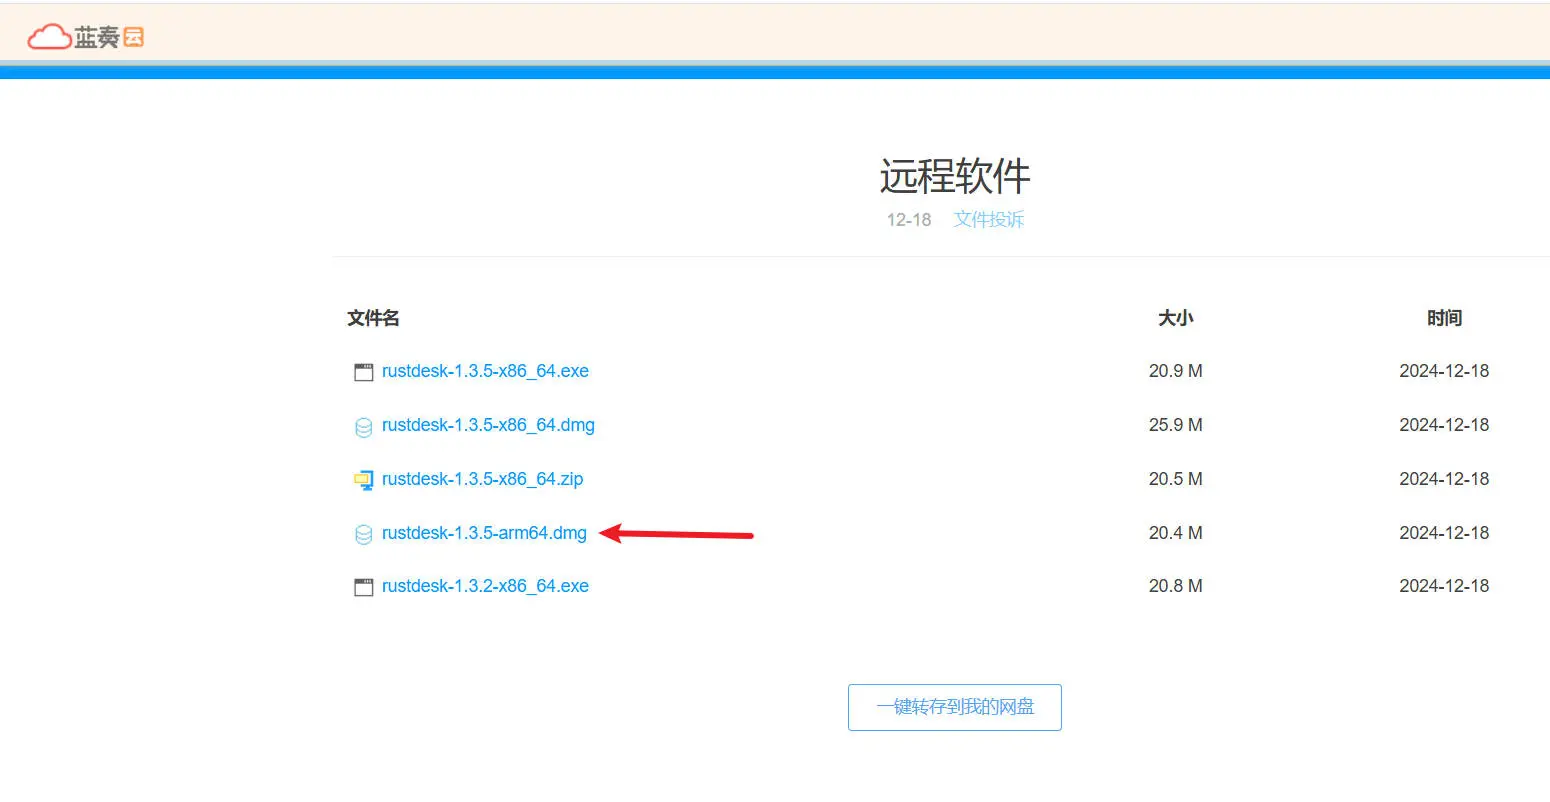Click zip icon beside rustdesk-1.3.5-x86_64.zip
Image resolution: width=1550 pixels, height=802 pixels.
click(364, 480)
